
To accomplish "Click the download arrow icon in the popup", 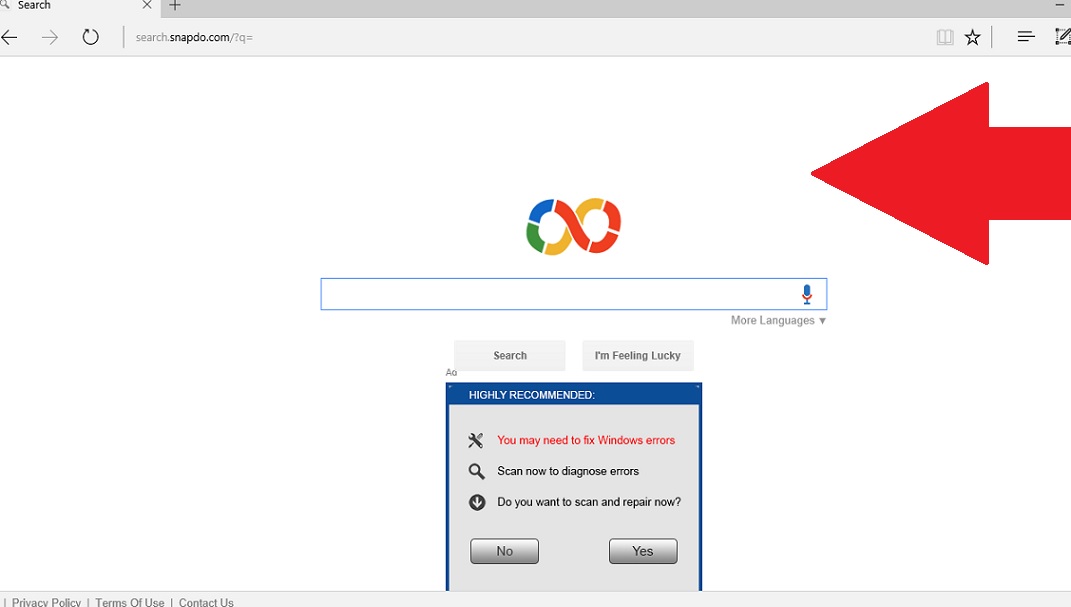I will tap(476, 501).
